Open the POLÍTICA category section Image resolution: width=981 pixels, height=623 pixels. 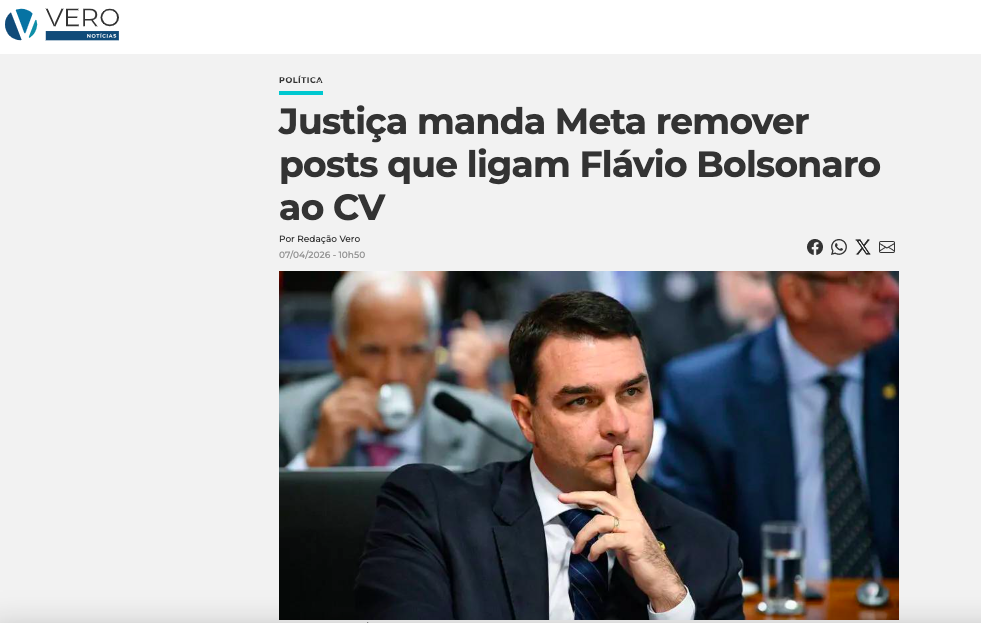coord(301,80)
